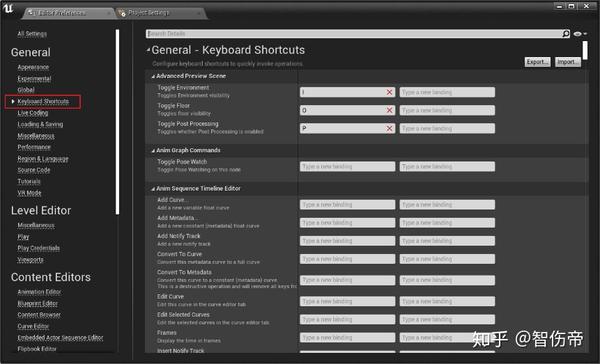The height and width of the screenshot is (364, 600).
Task: Open the Region & Language settings
Action: click(43, 158)
